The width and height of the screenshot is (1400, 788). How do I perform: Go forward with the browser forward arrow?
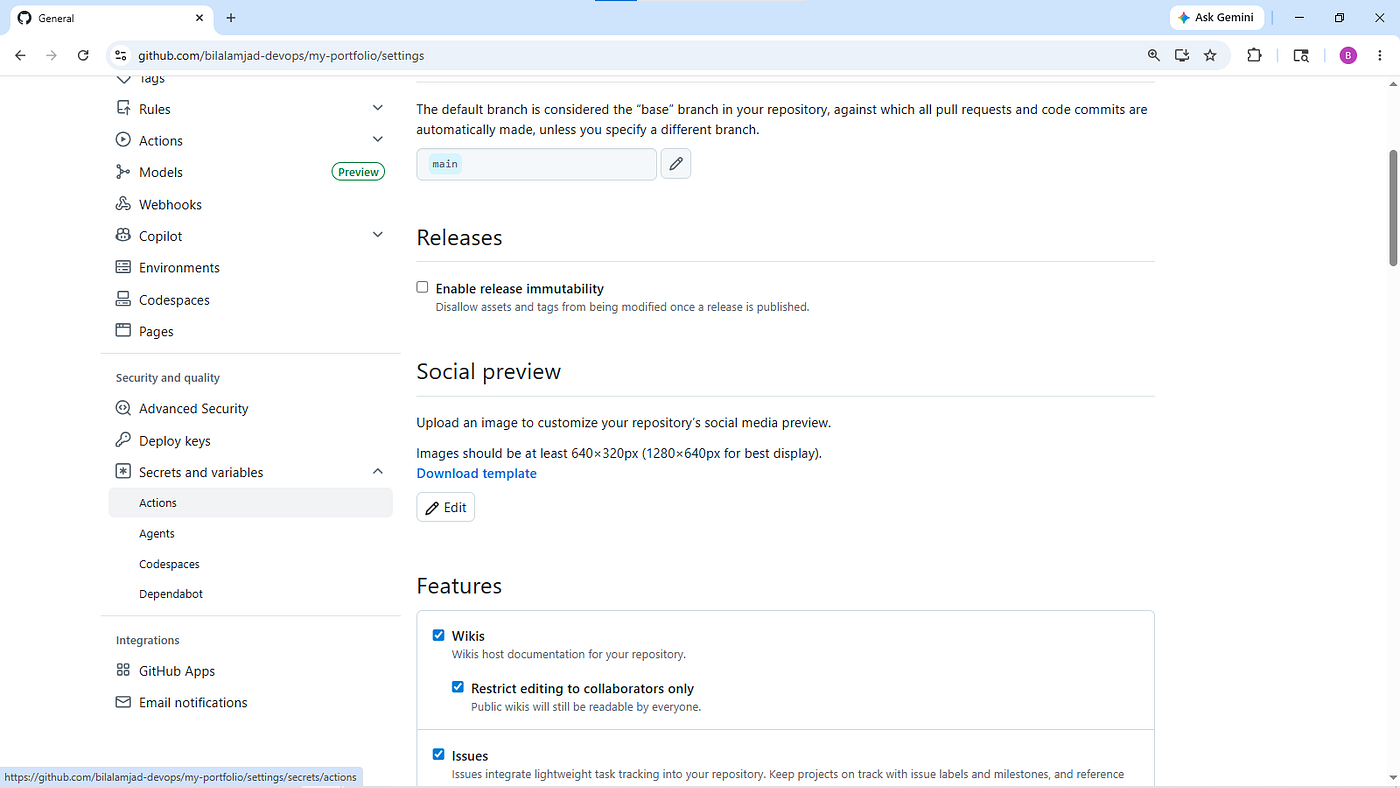(x=51, y=56)
